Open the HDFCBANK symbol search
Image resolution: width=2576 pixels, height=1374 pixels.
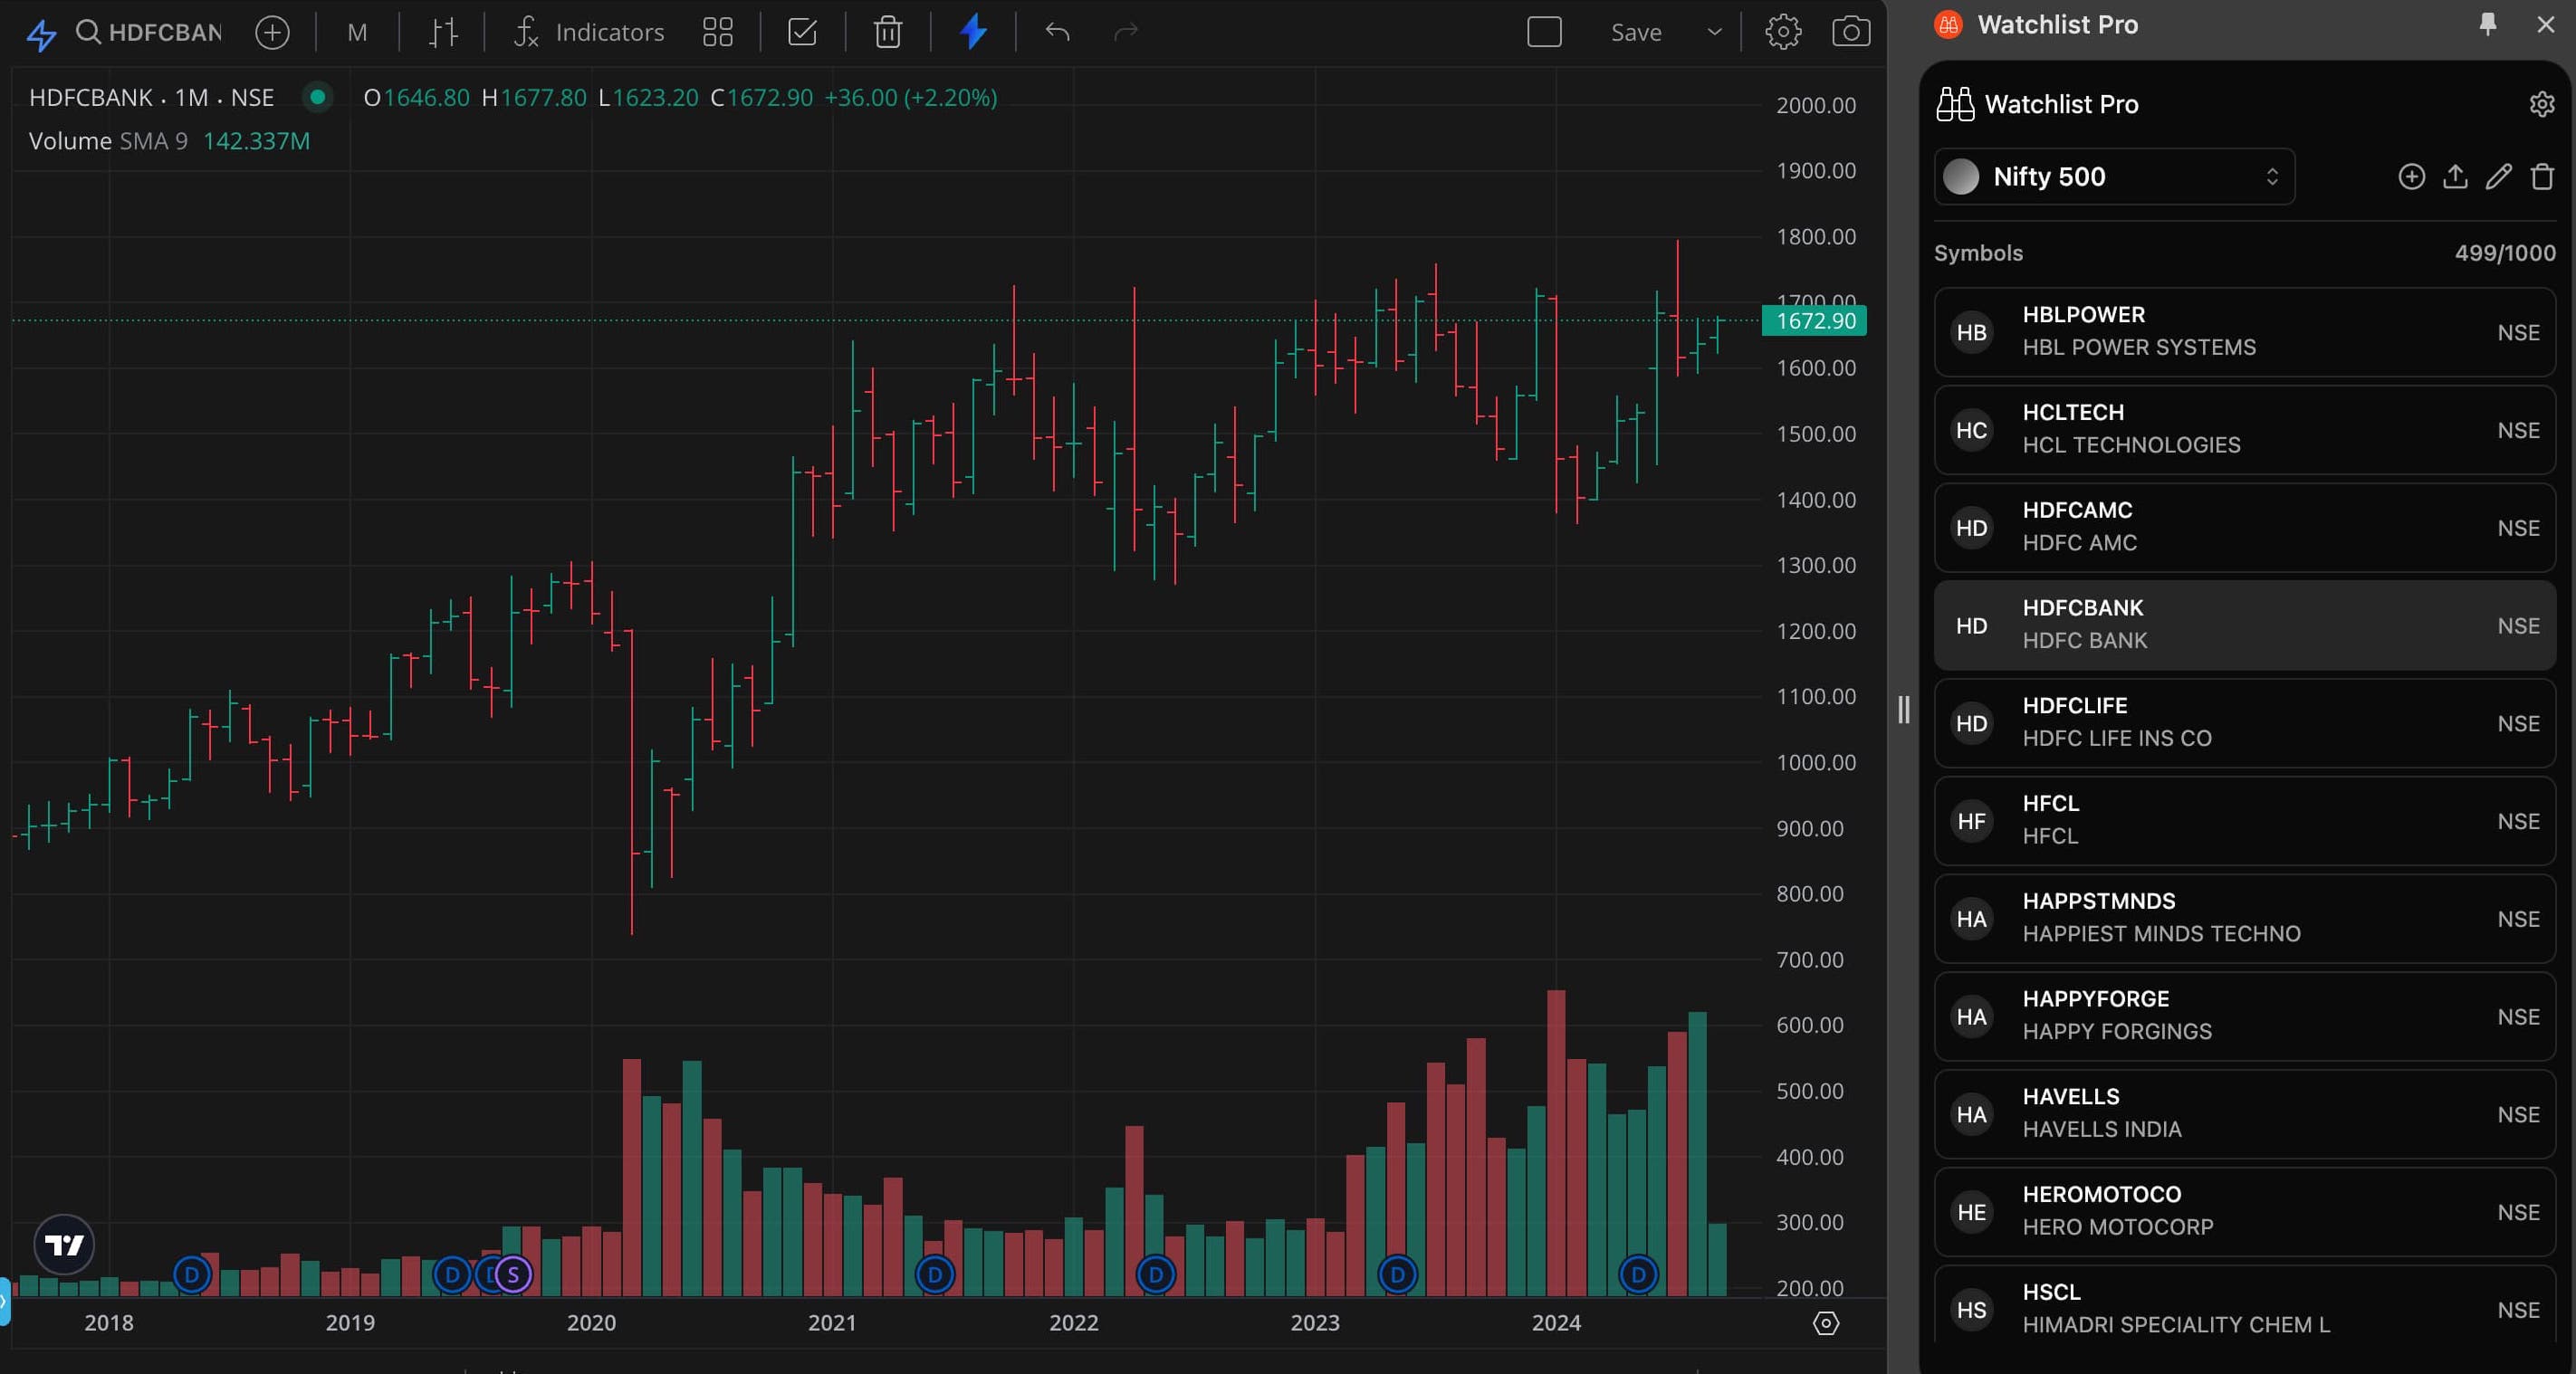[x=150, y=32]
